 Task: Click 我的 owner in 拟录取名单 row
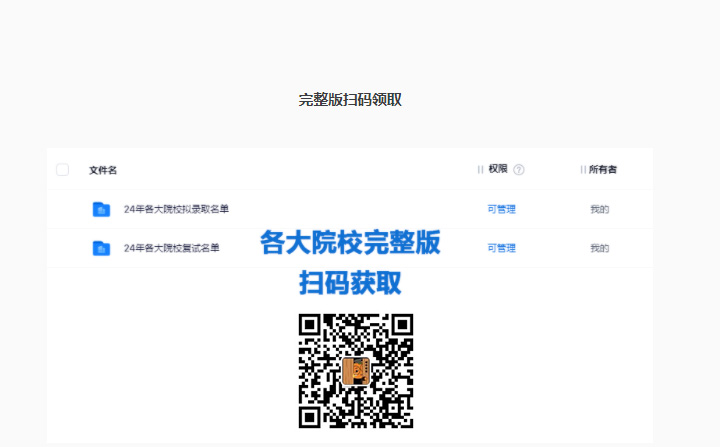pos(600,209)
